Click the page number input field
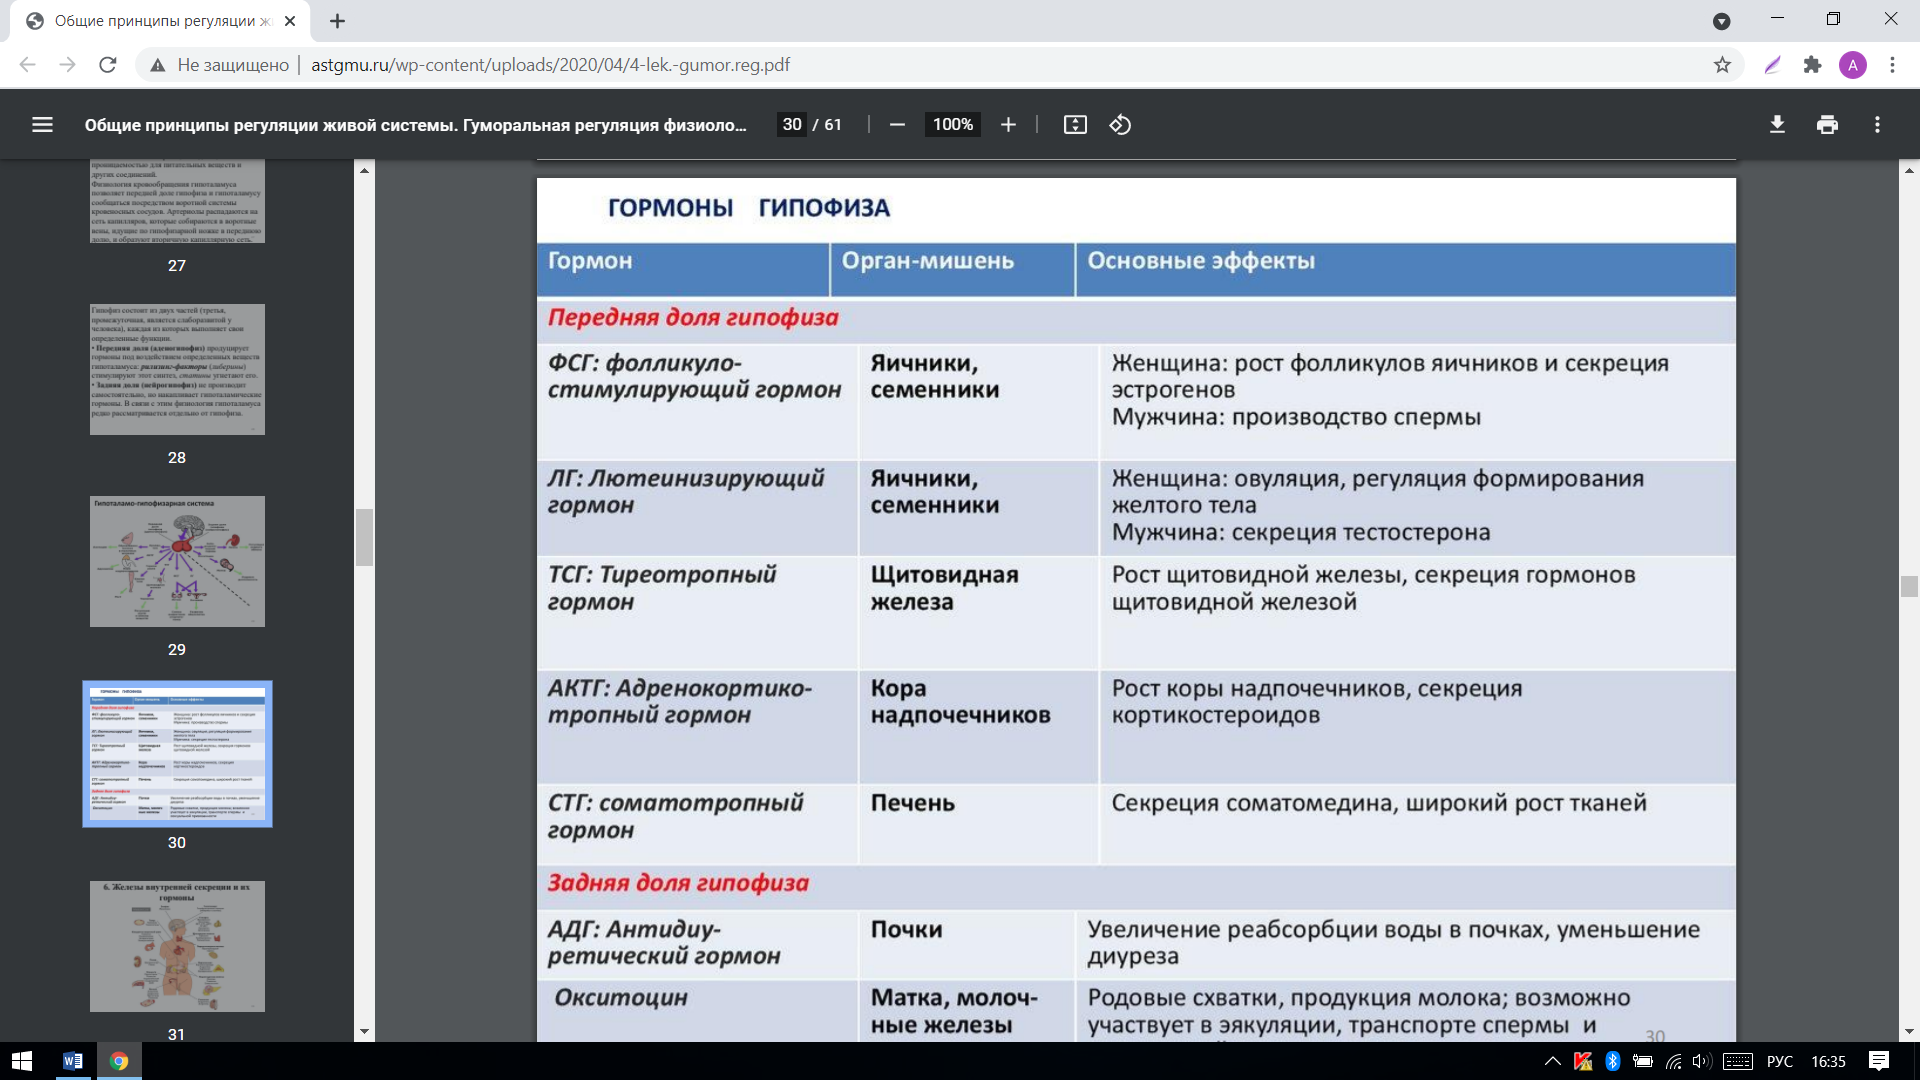 [792, 125]
